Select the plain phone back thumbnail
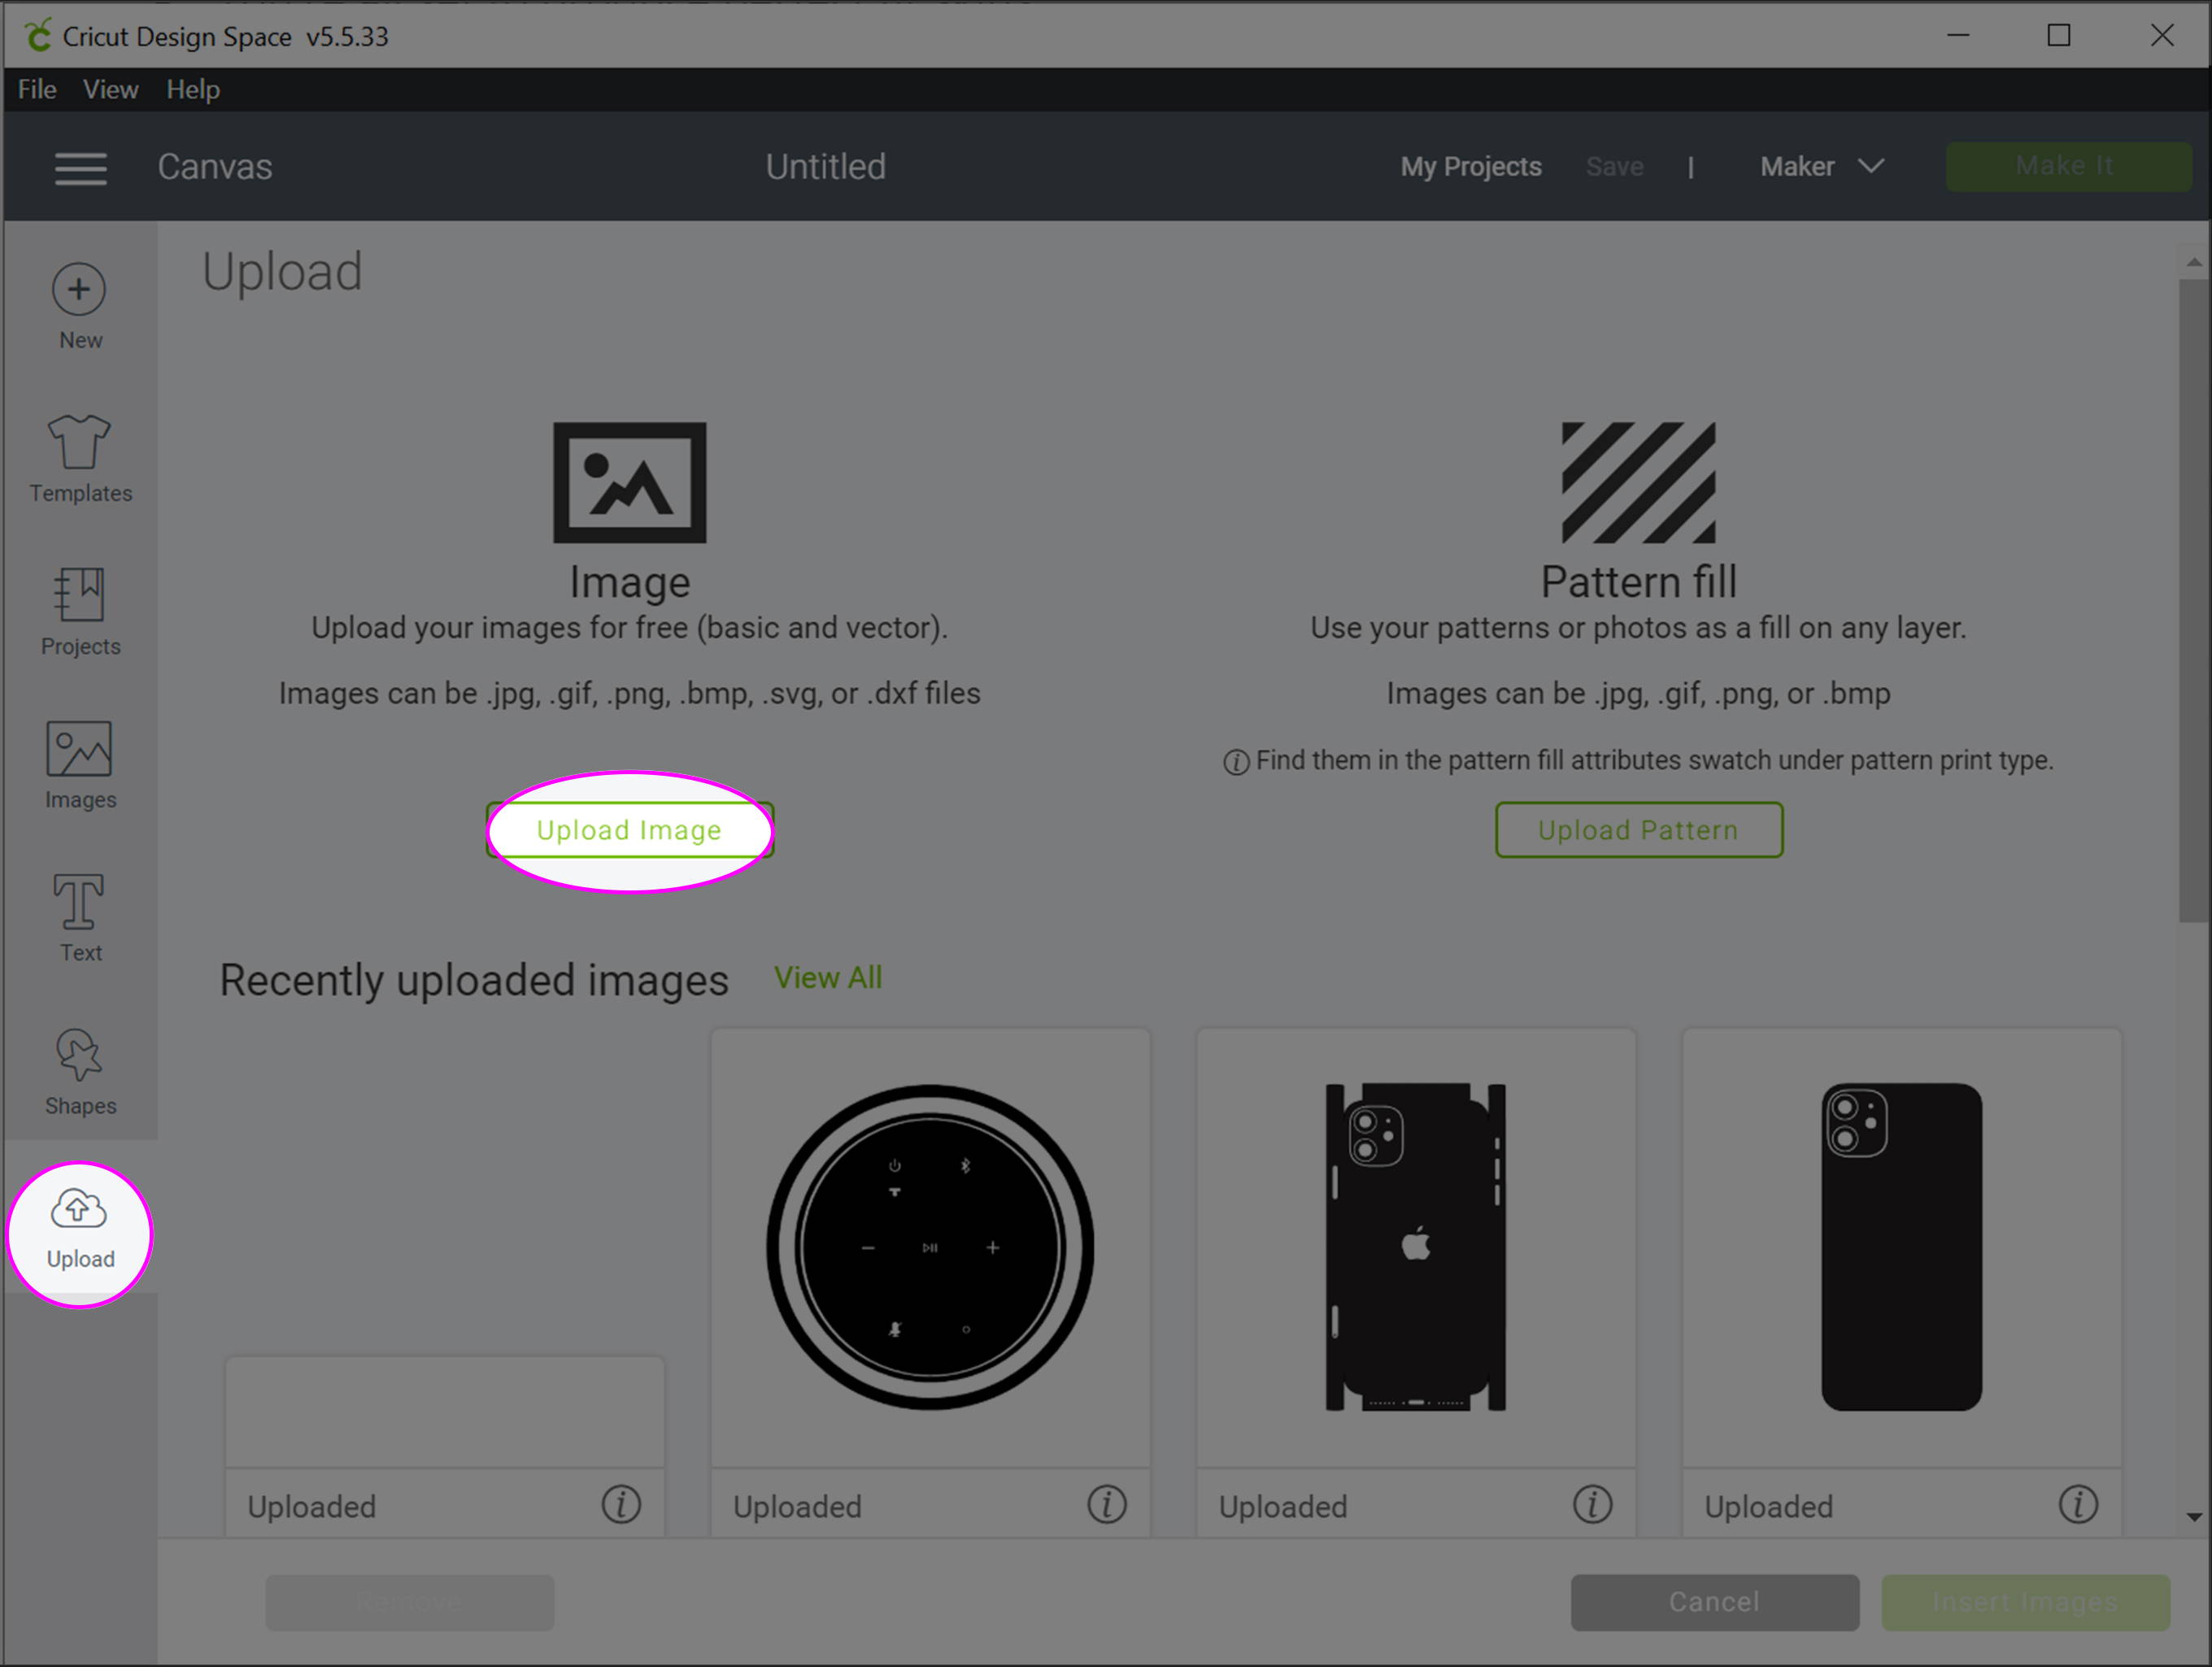 click(1901, 1247)
